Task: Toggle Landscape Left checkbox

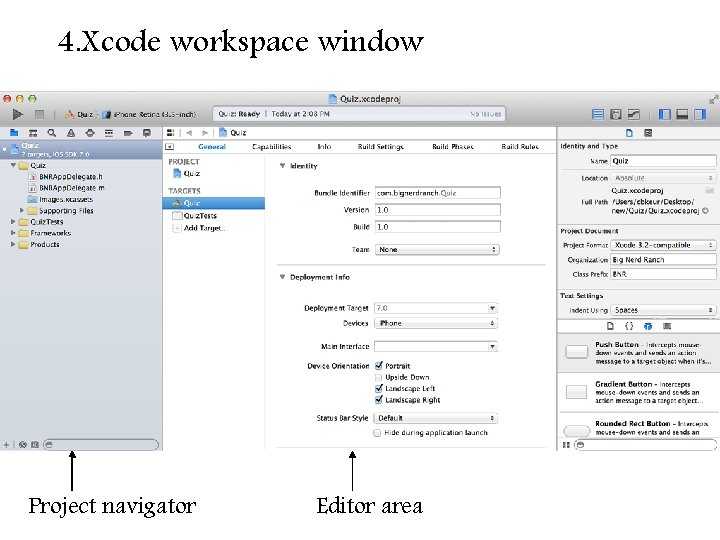Action: [379, 388]
